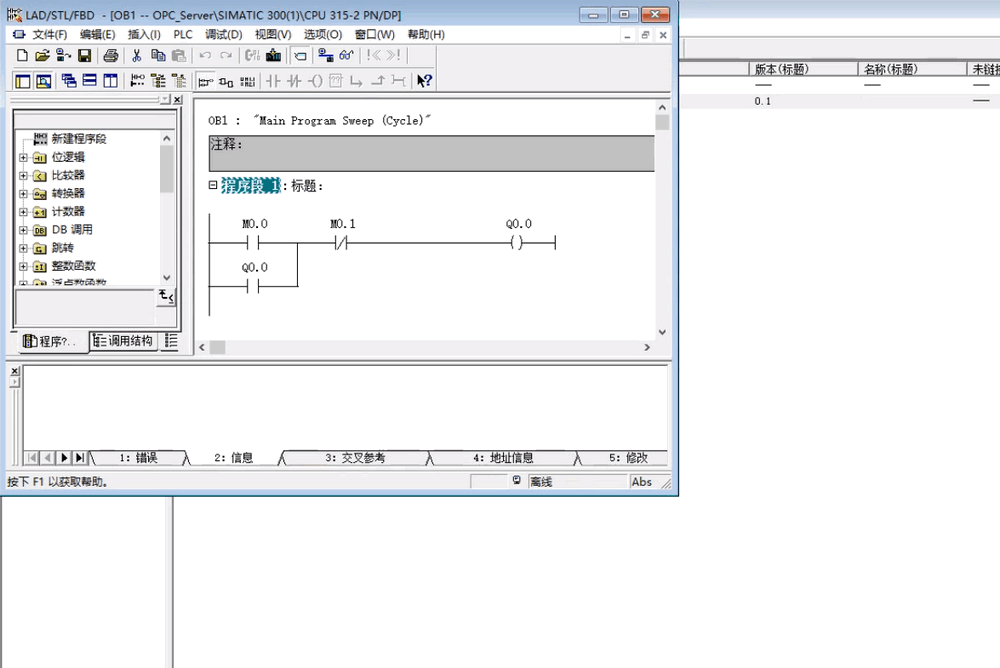The width and height of the screenshot is (1000, 668).
Task: Switch to the 3: 交叉参考 tab
Action: (x=354, y=458)
